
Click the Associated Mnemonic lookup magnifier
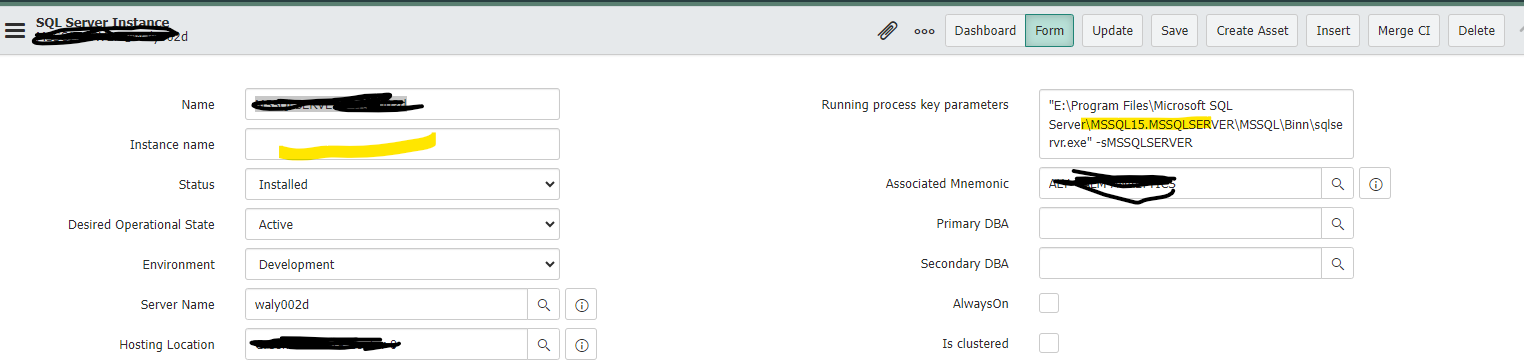tap(1338, 184)
